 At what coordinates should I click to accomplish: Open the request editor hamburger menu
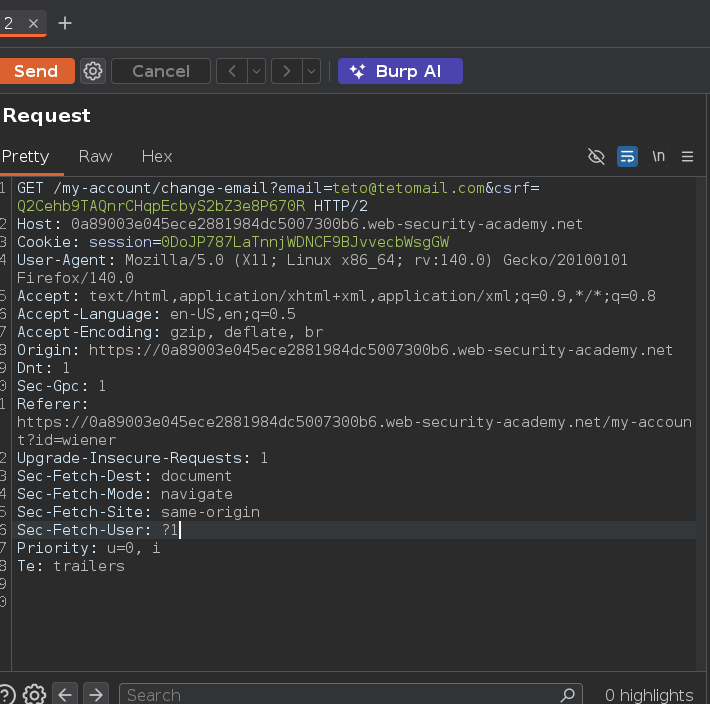point(687,157)
